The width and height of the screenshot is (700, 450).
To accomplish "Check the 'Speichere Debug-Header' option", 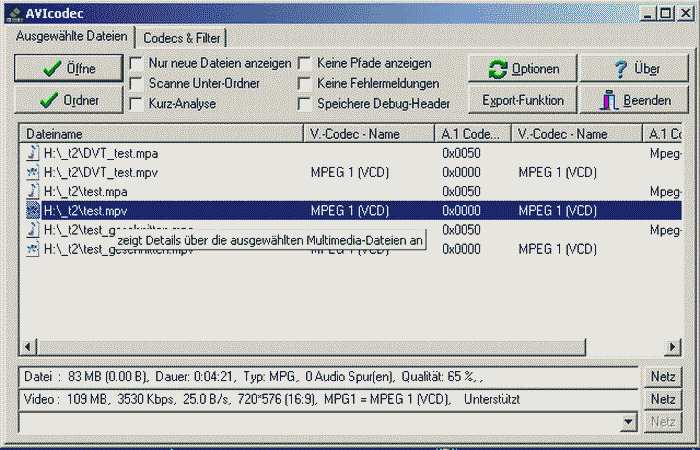I will 306,103.
